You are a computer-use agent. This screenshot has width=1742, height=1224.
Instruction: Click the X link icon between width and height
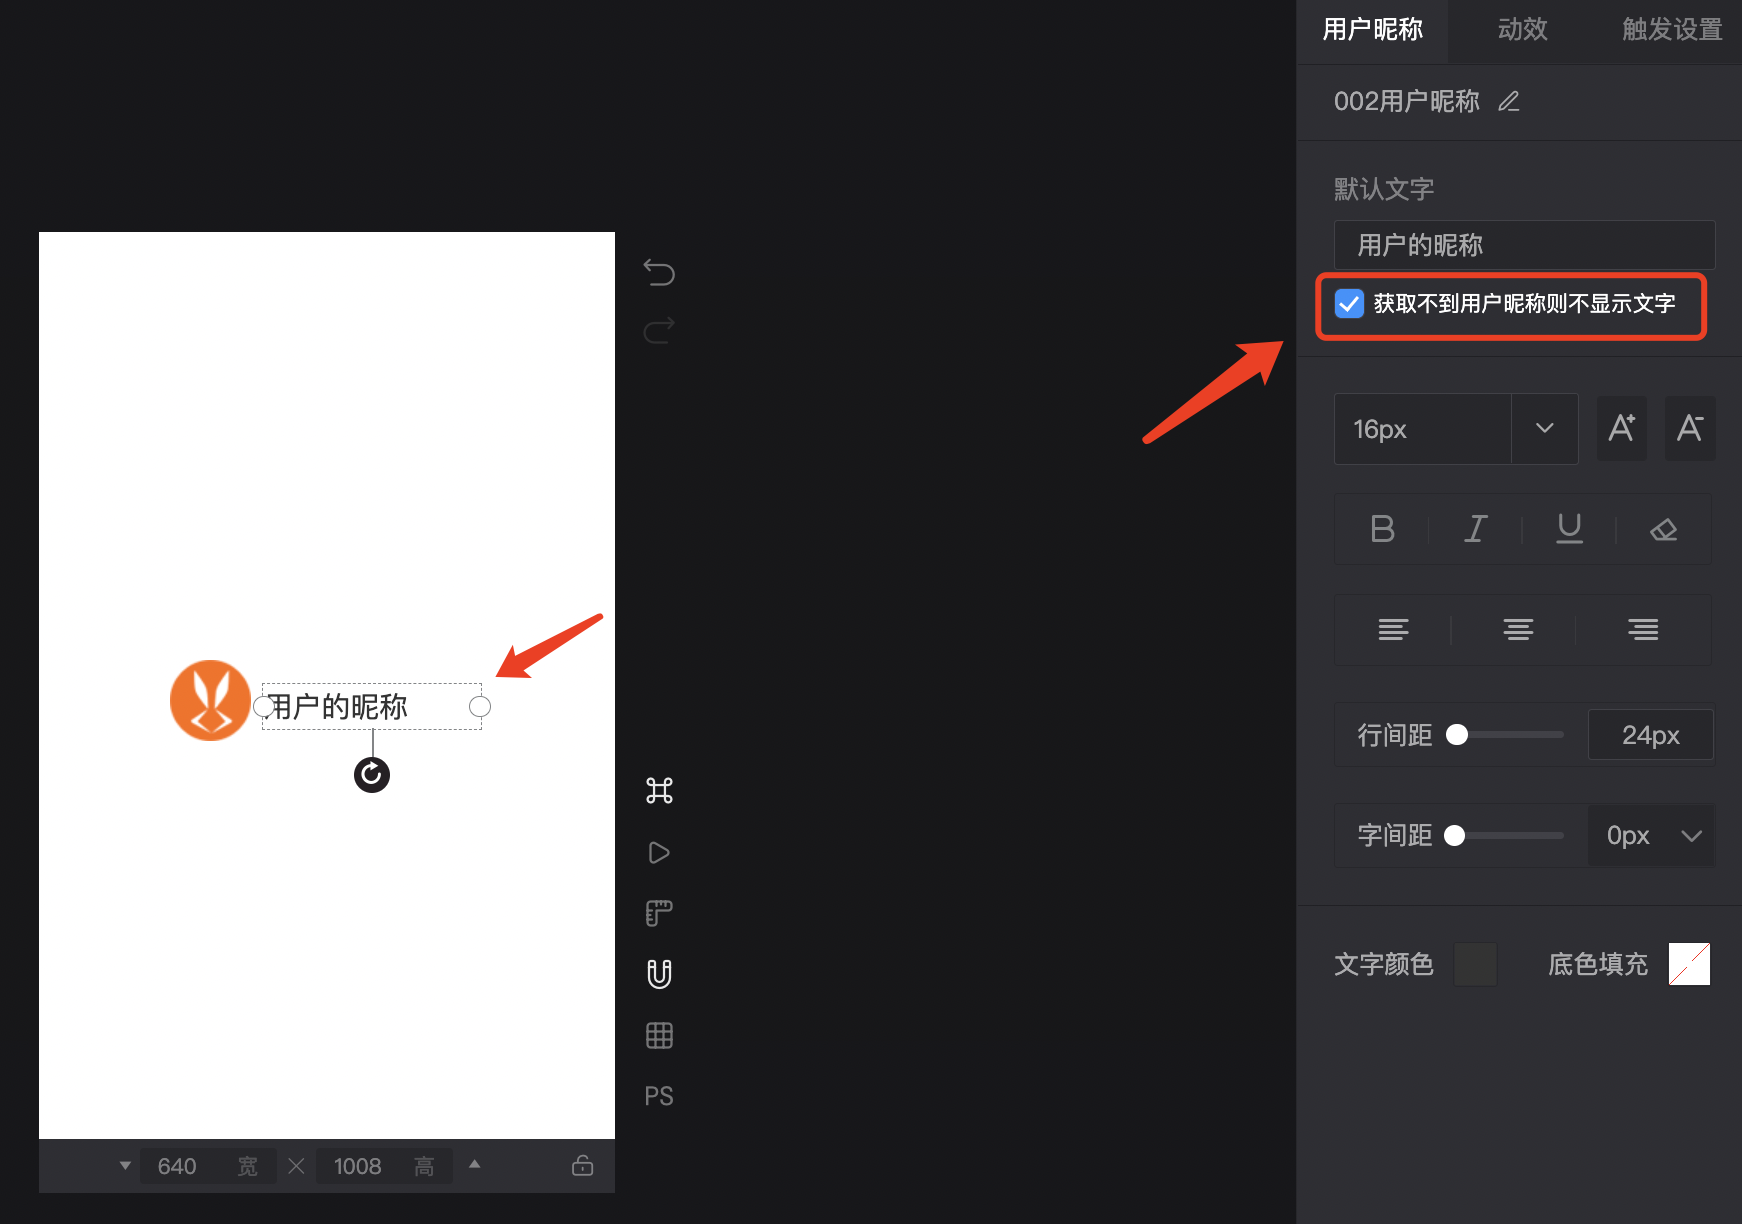tap(296, 1166)
